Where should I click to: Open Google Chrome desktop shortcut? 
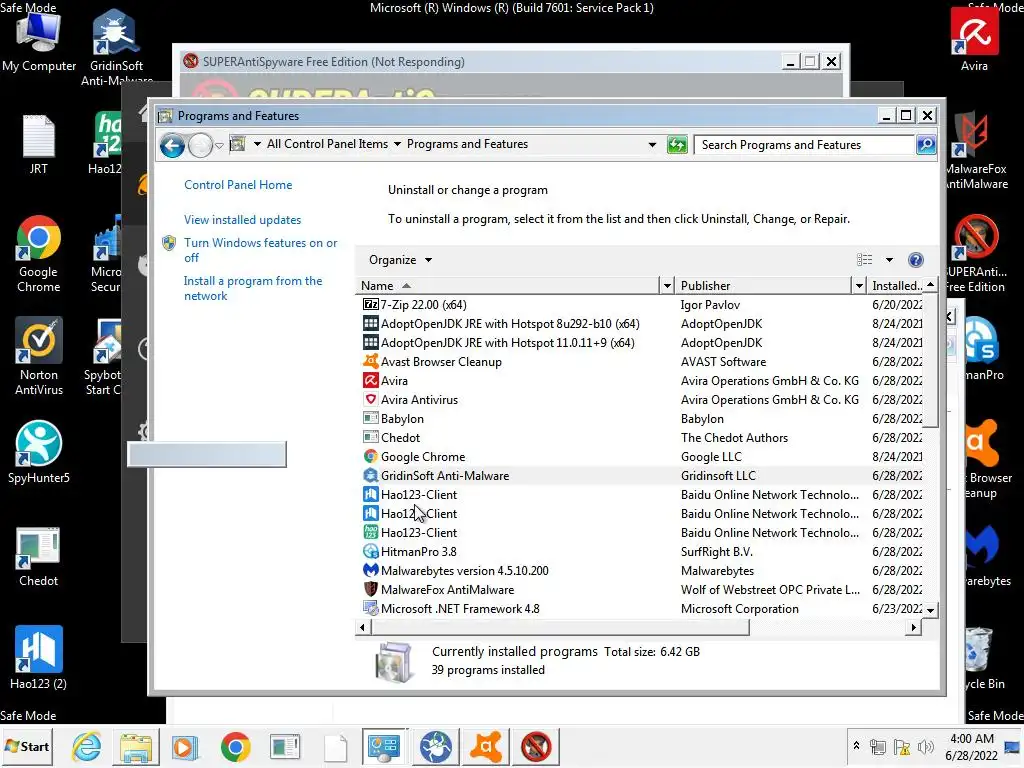pyautogui.click(x=39, y=254)
